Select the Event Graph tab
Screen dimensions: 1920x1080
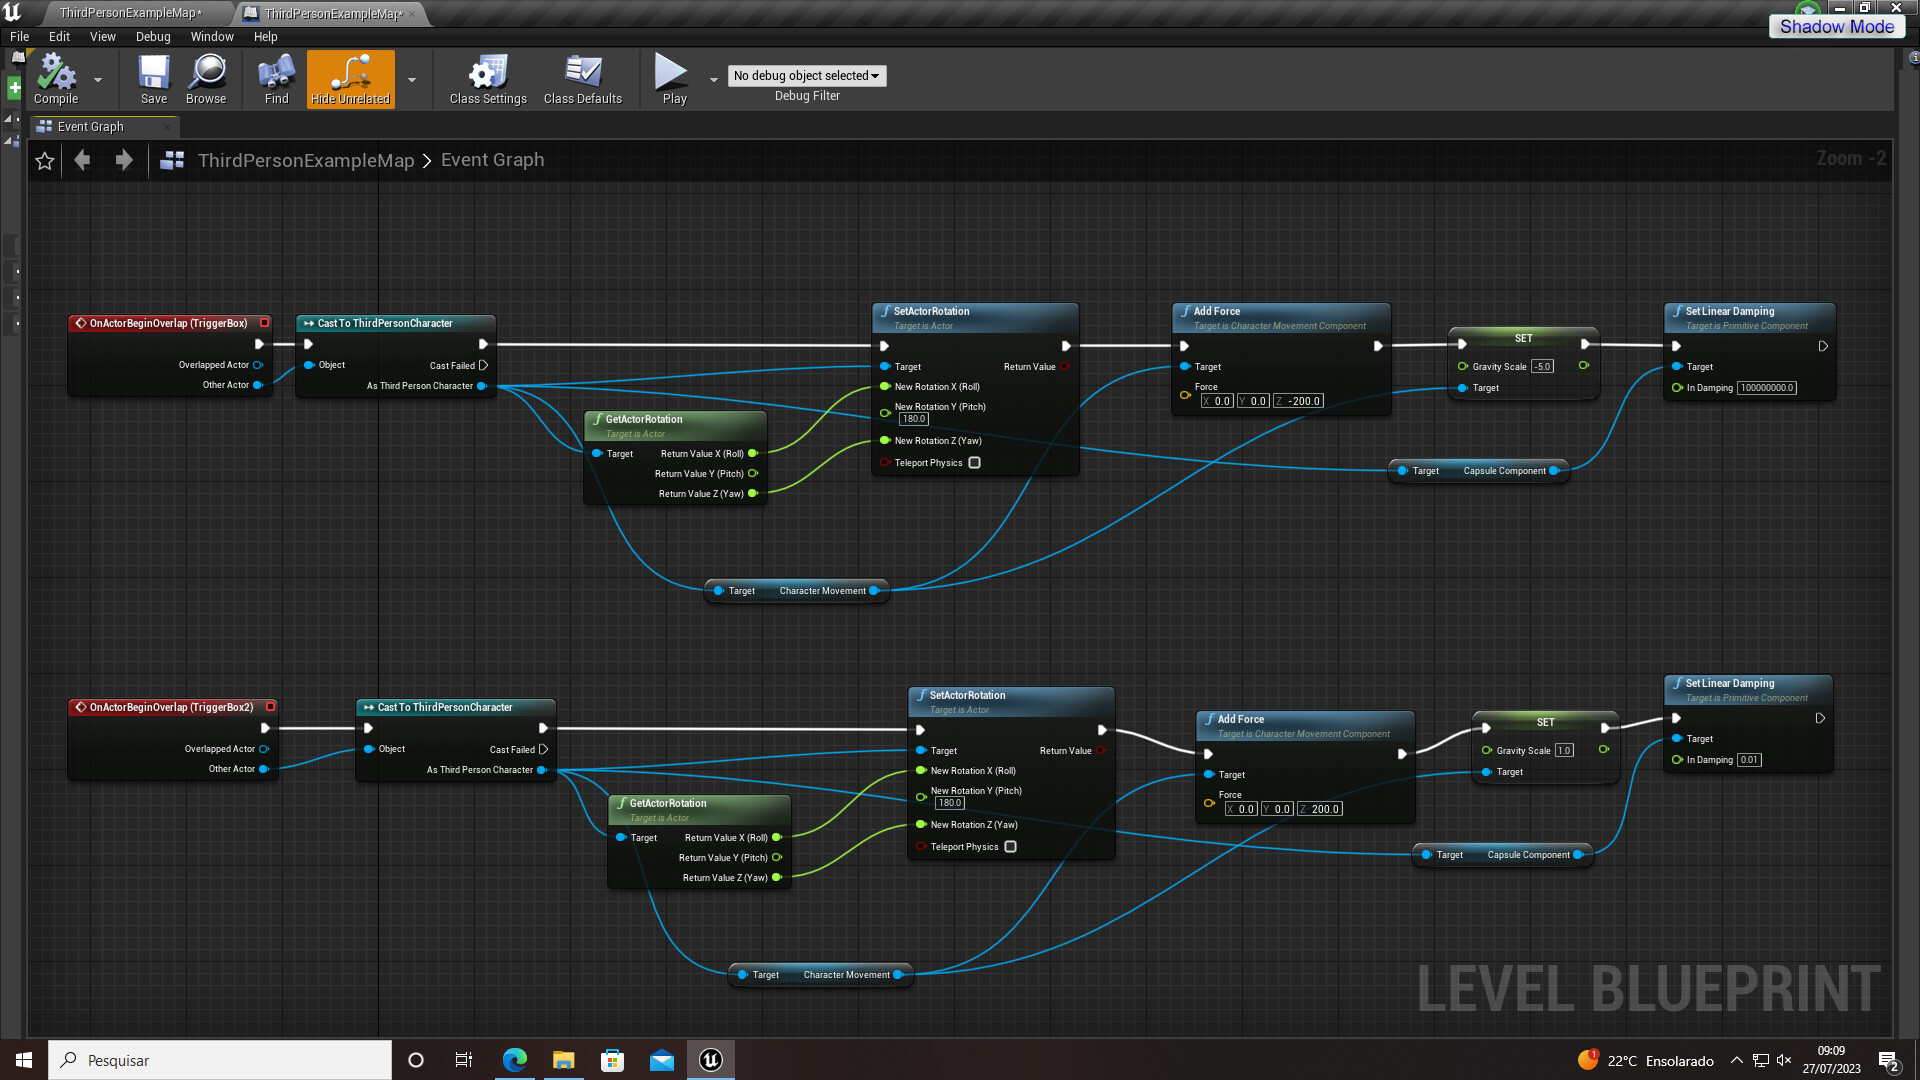104,127
